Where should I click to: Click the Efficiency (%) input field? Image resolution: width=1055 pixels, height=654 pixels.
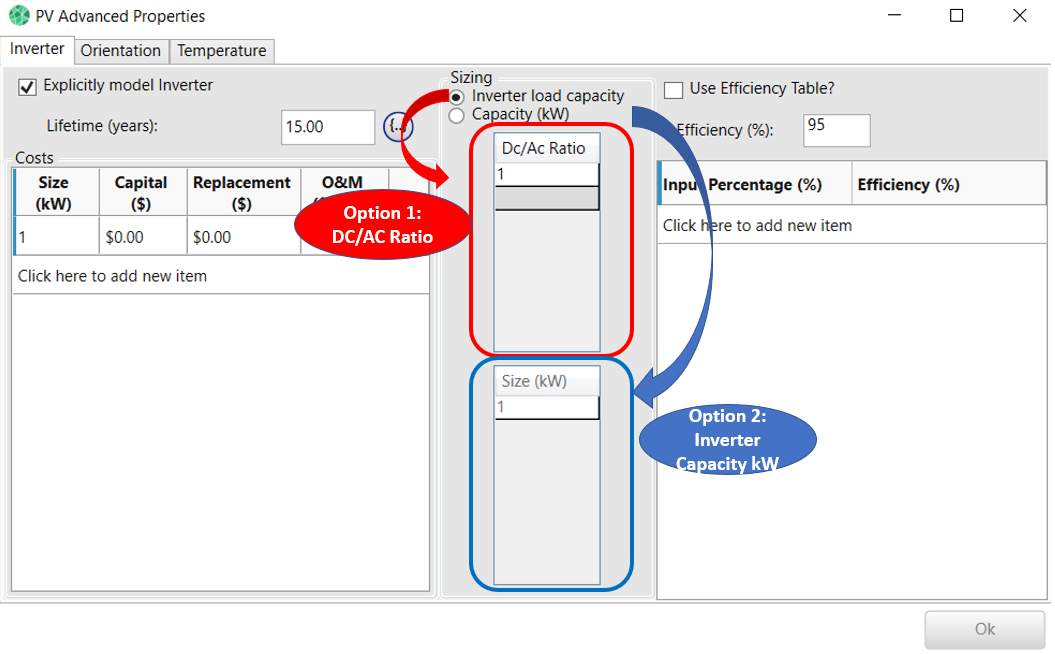[836, 130]
